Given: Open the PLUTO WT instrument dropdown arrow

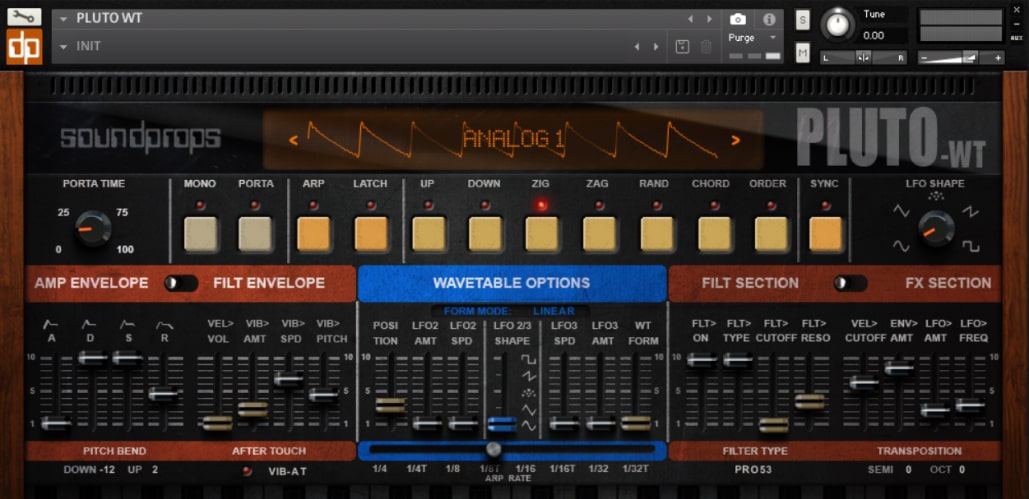Looking at the screenshot, I should click(64, 19).
